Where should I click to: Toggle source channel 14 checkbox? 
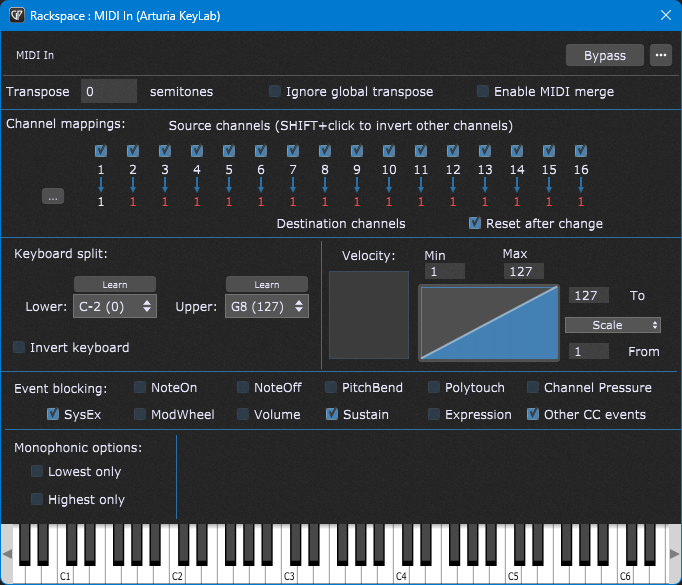click(517, 150)
